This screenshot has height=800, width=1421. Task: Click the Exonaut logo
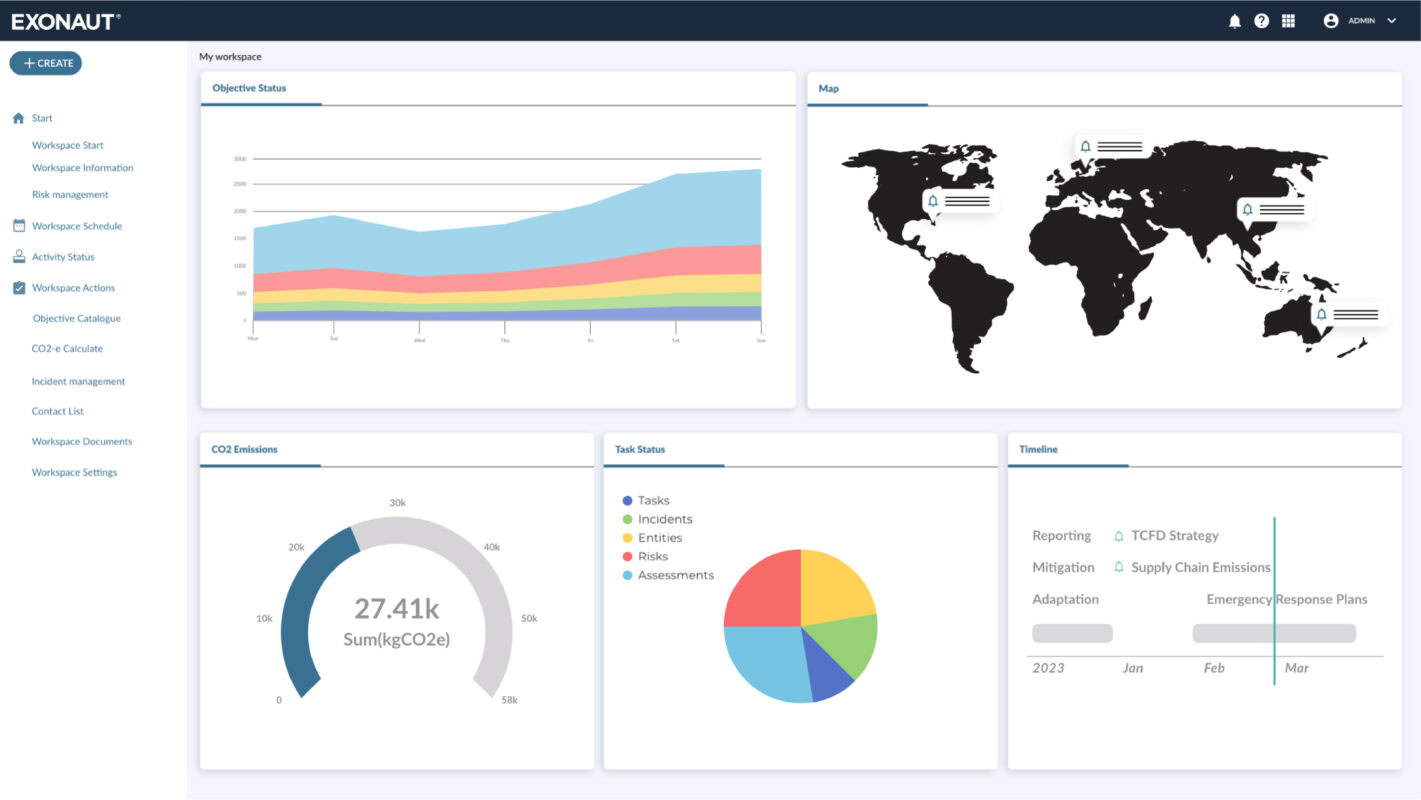66,21
